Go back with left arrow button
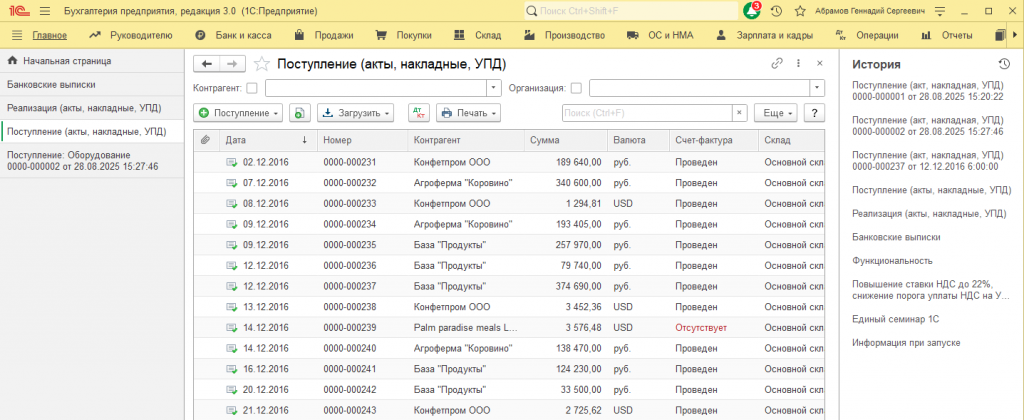Image resolution: width=1024 pixels, height=420 pixels. [x=207, y=63]
